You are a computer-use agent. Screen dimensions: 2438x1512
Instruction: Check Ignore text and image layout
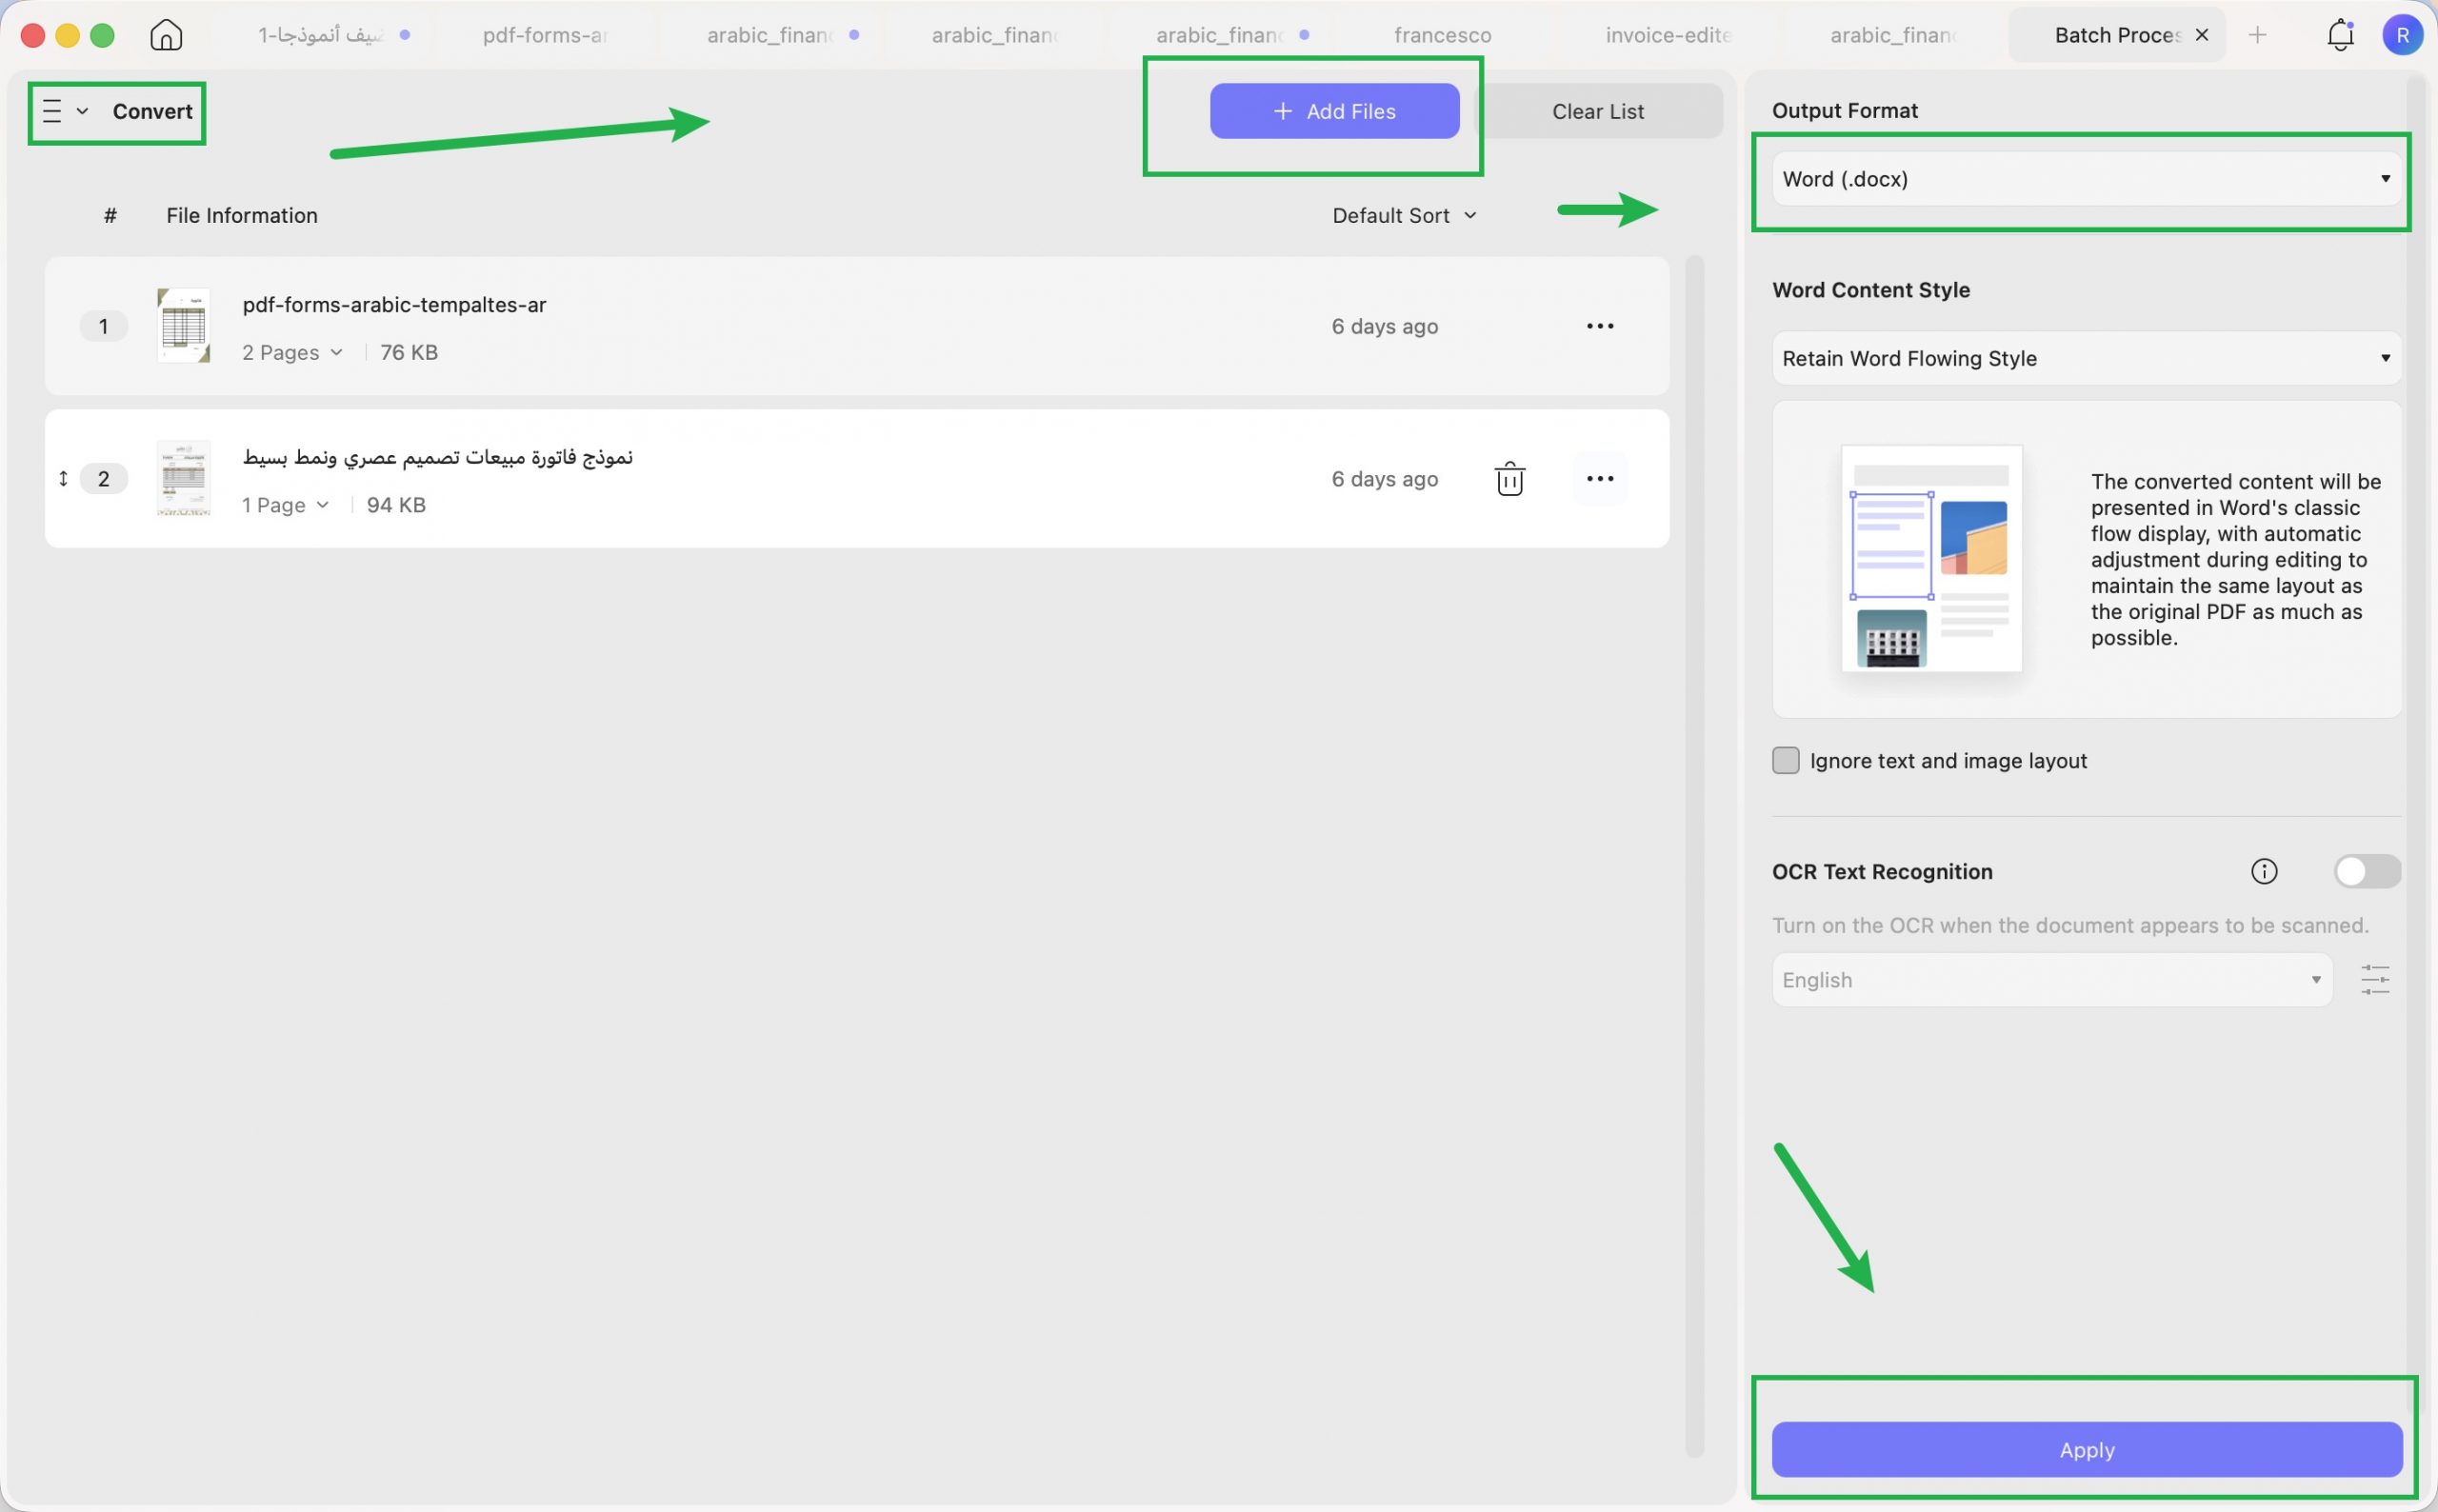1785,761
